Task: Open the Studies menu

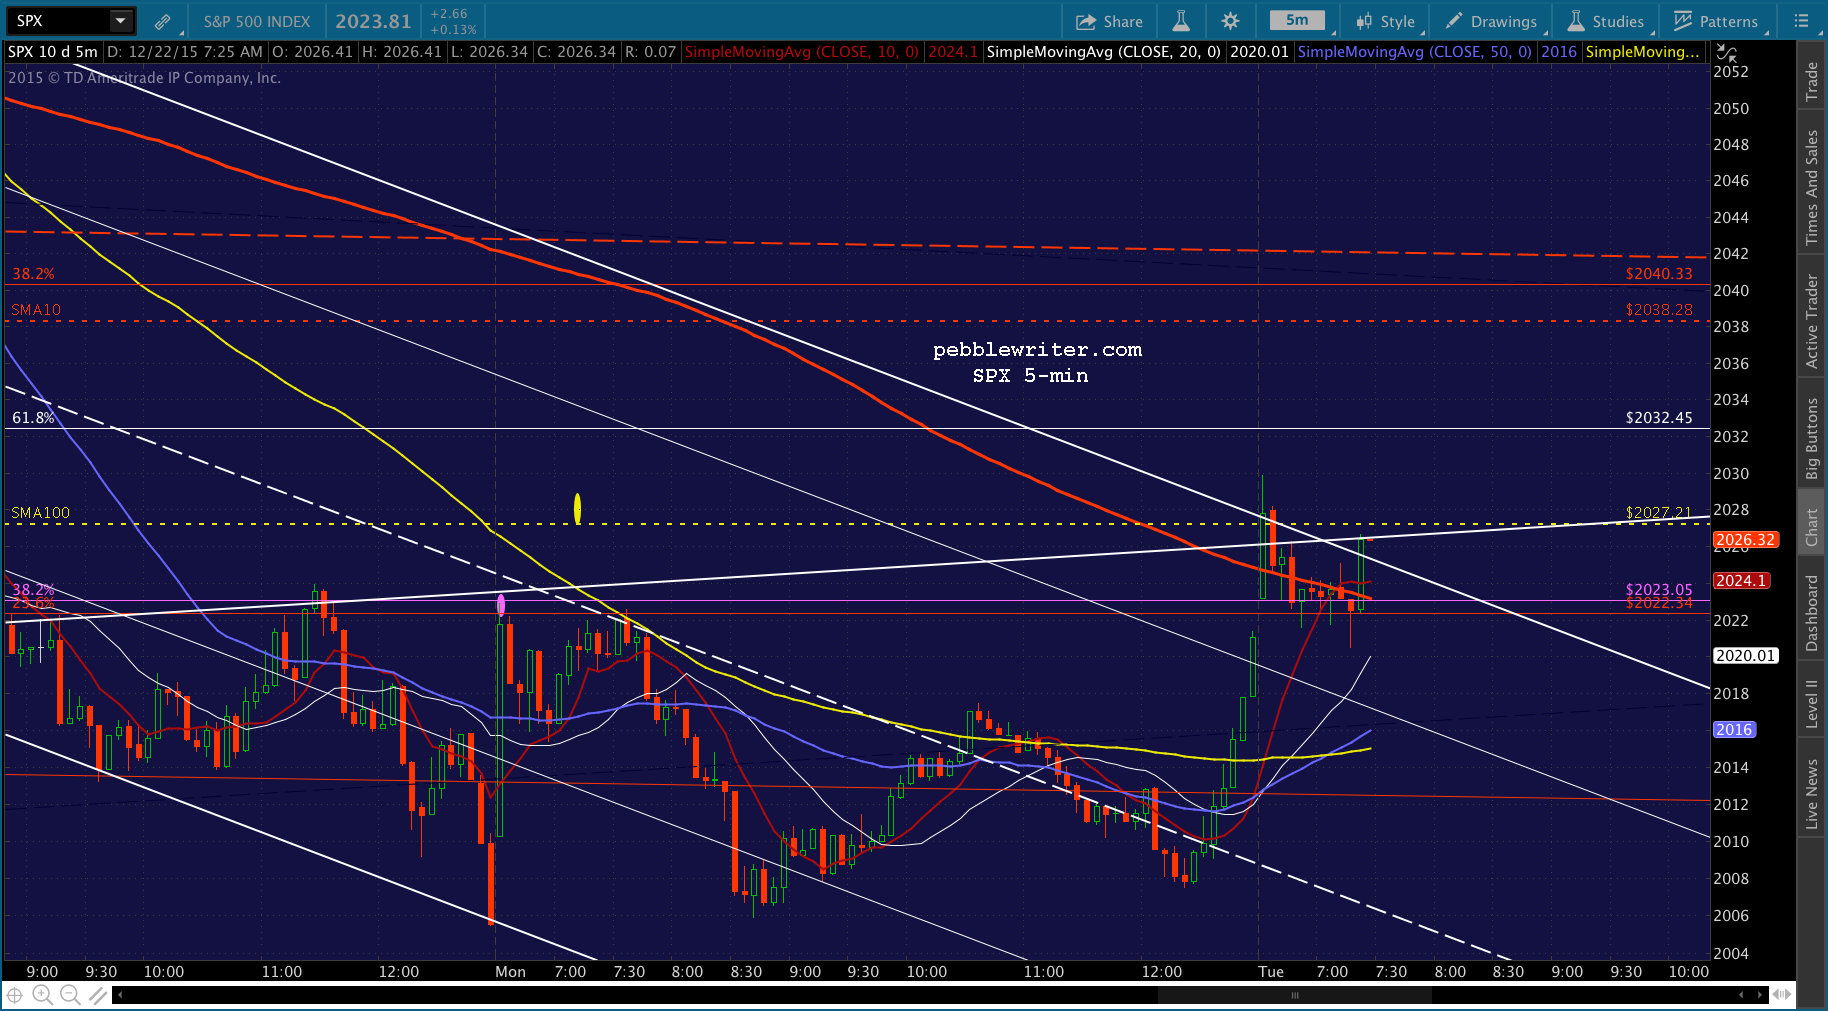Action: coord(1605,21)
